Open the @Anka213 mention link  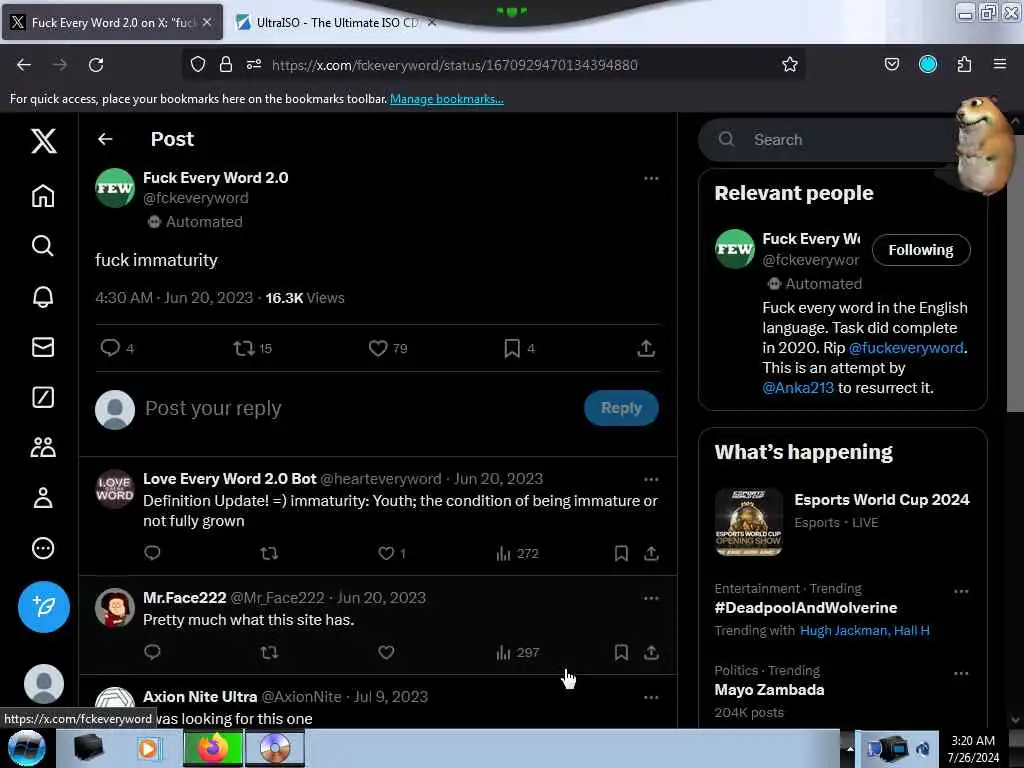[x=798, y=387]
